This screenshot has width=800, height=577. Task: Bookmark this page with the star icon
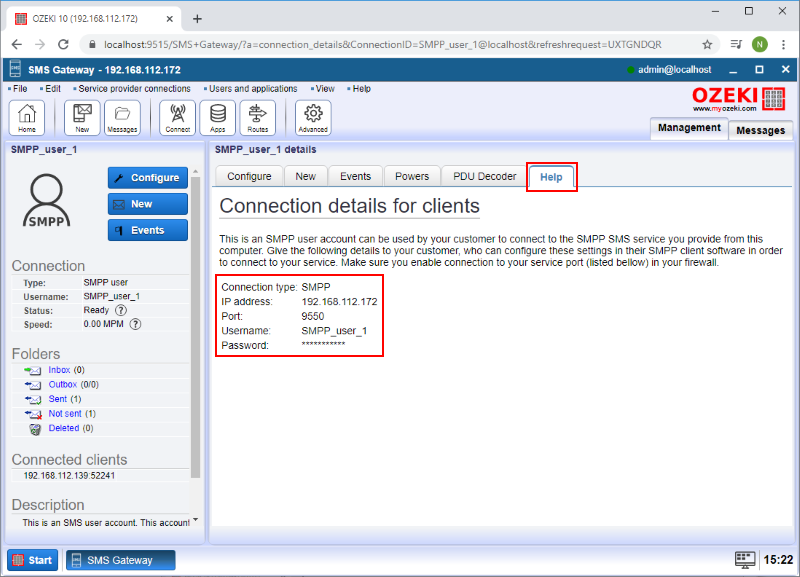(707, 45)
